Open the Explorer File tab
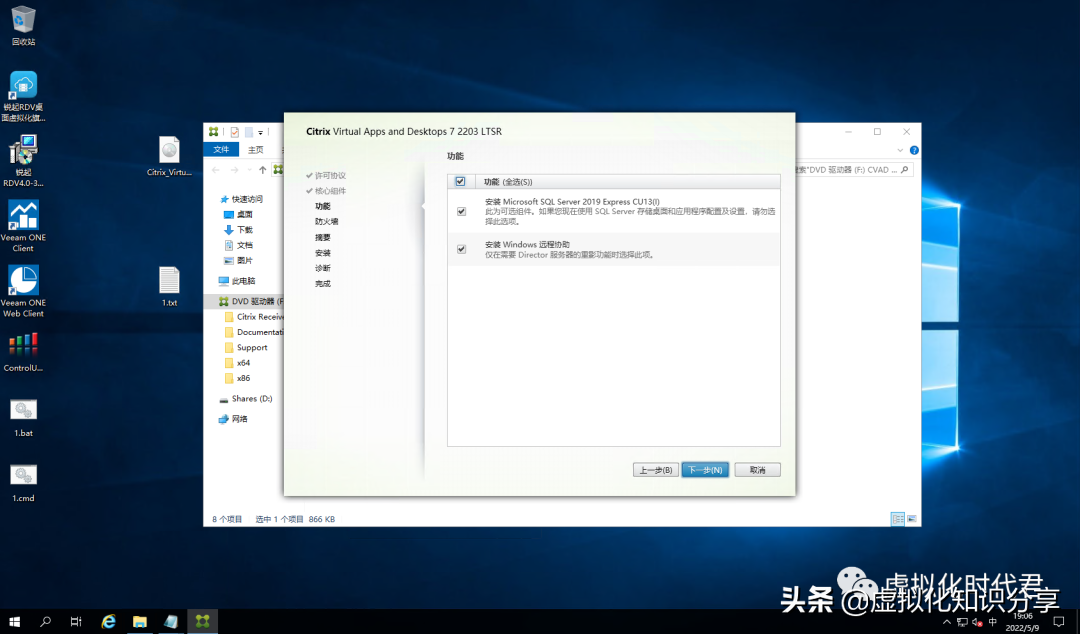Image resolution: width=1080 pixels, height=634 pixels. click(x=221, y=150)
